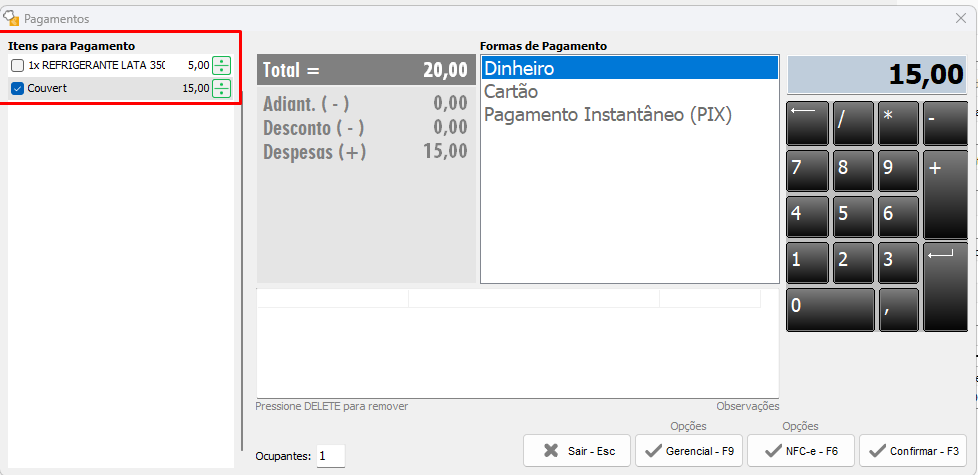The height and width of the screenshot is (475, 978).
Task: Click the divide key on keypad
Action: pyautogui.click(x=853, y=124)
